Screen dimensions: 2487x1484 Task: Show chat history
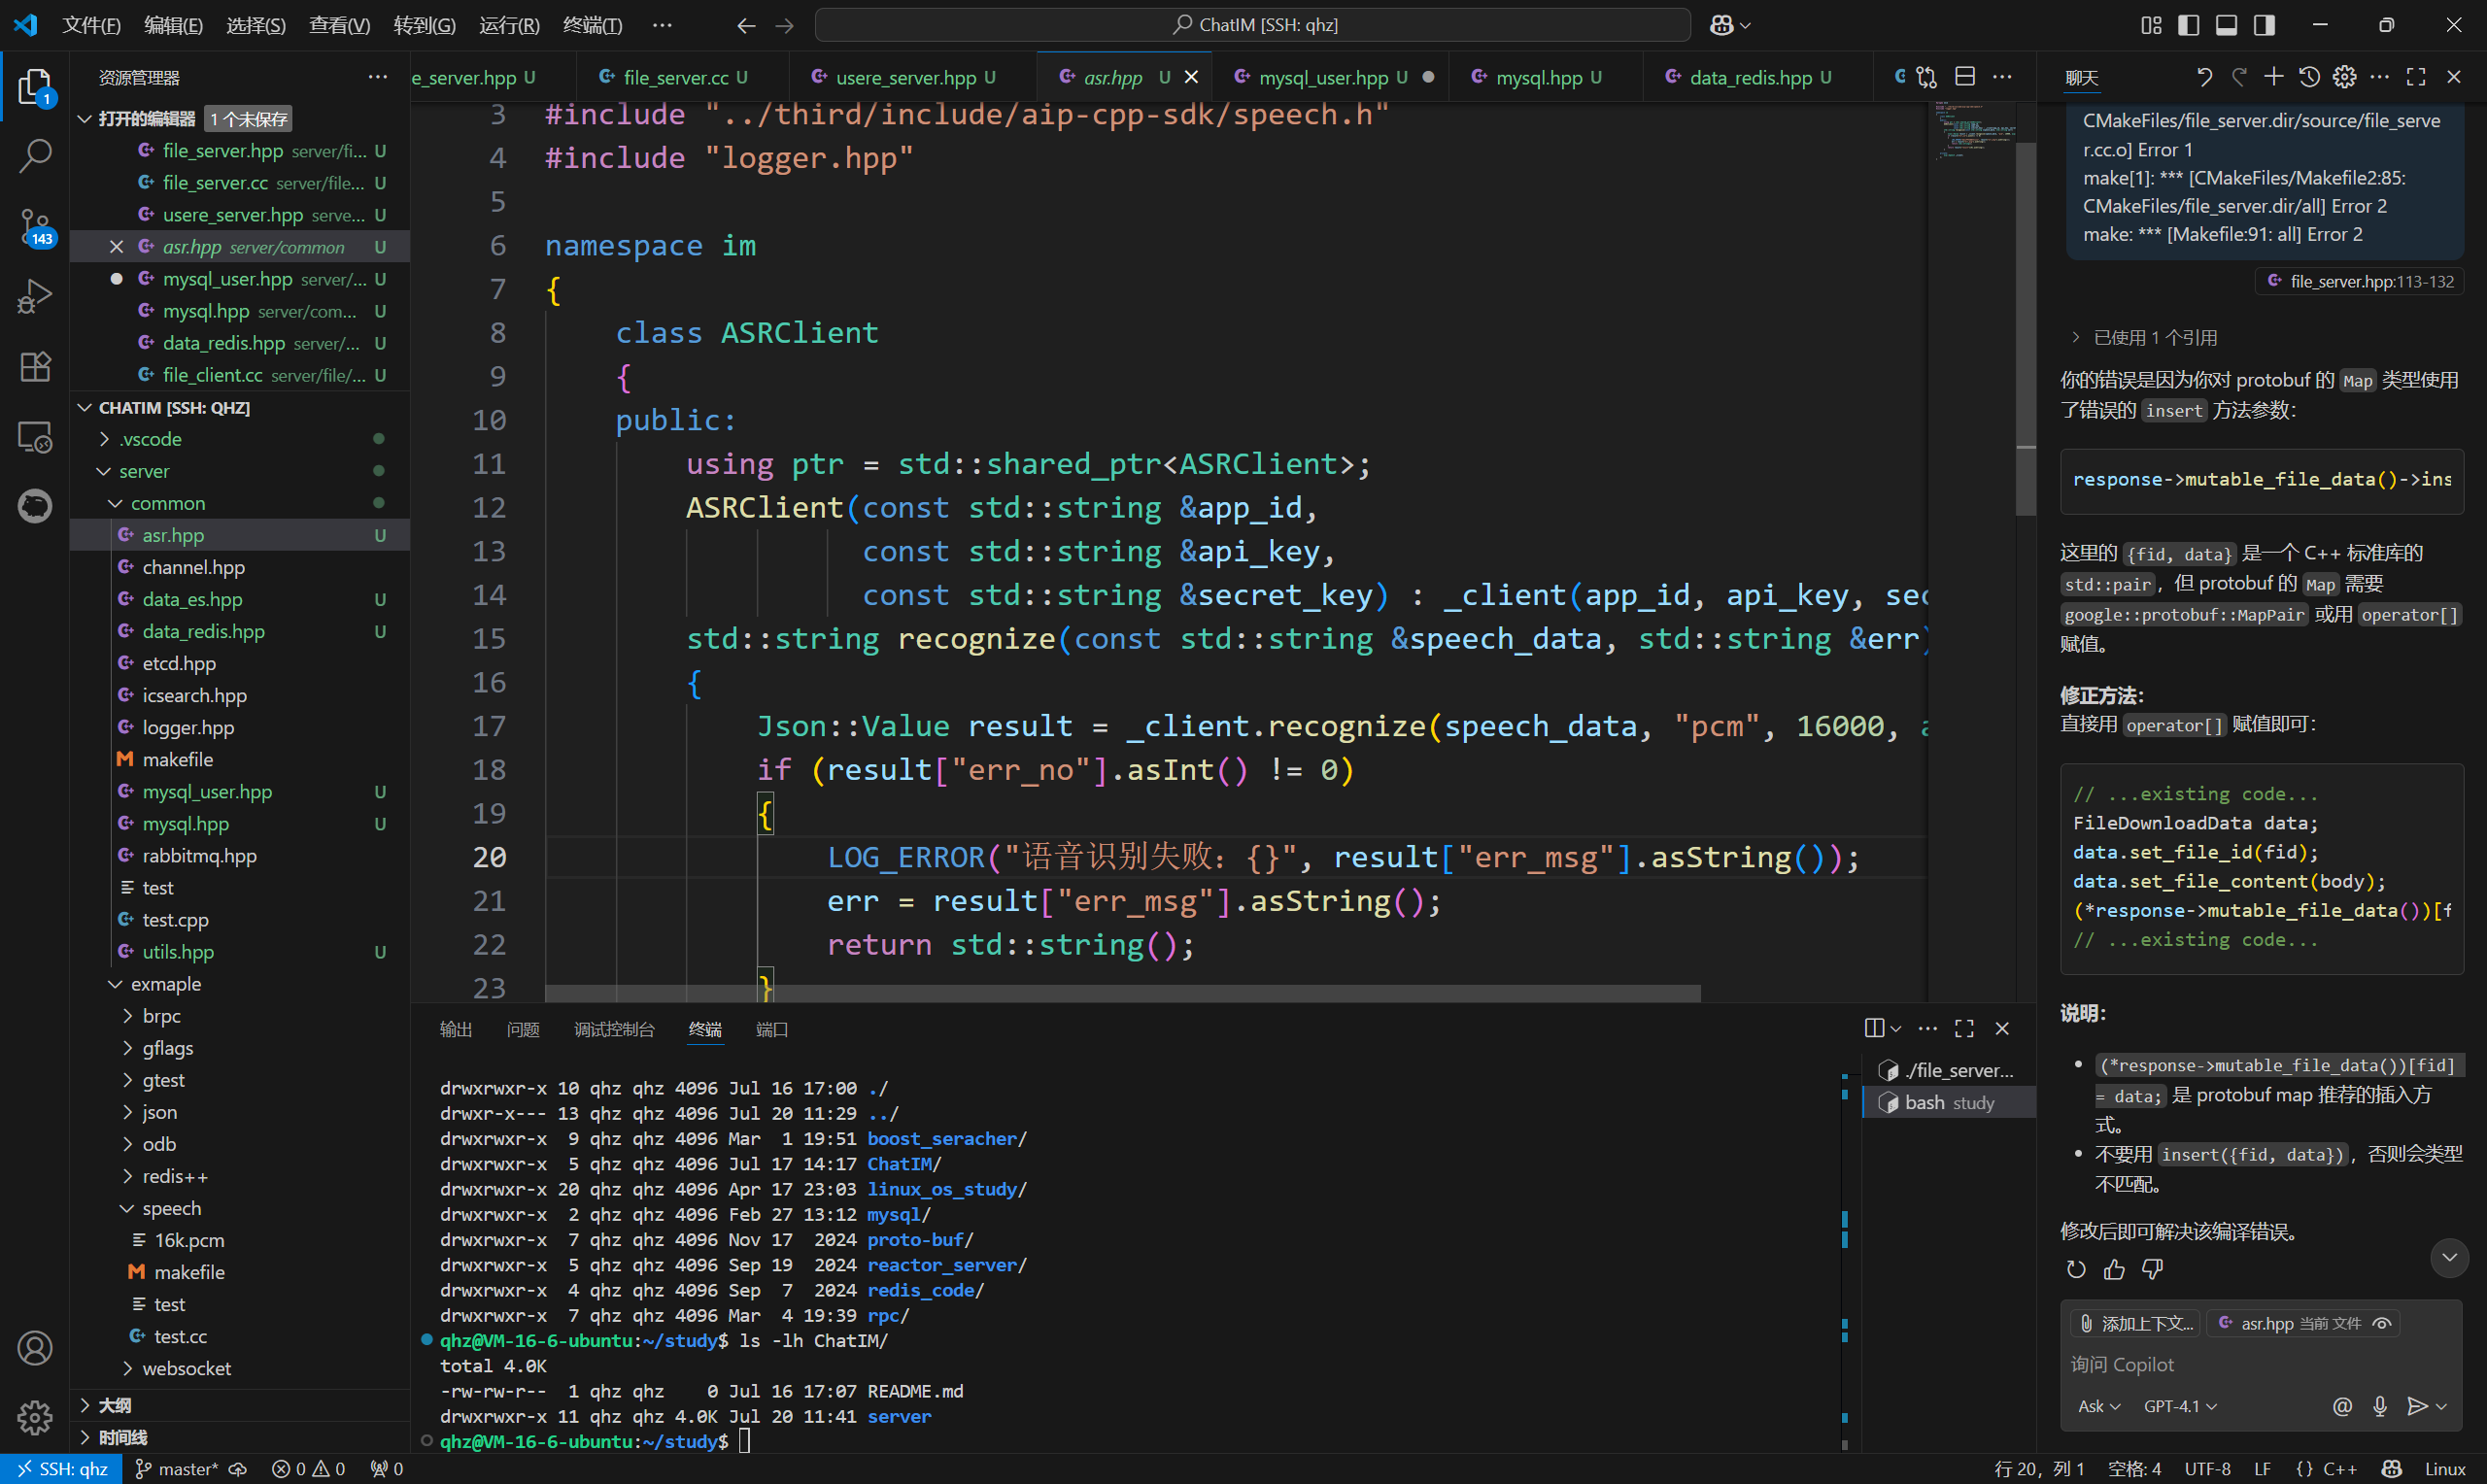2309,77
